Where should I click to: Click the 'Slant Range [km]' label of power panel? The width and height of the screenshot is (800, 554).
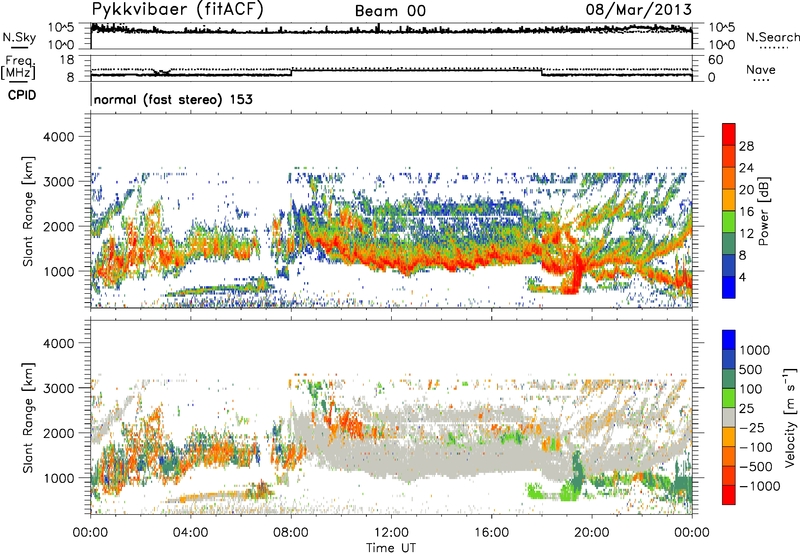28,211
